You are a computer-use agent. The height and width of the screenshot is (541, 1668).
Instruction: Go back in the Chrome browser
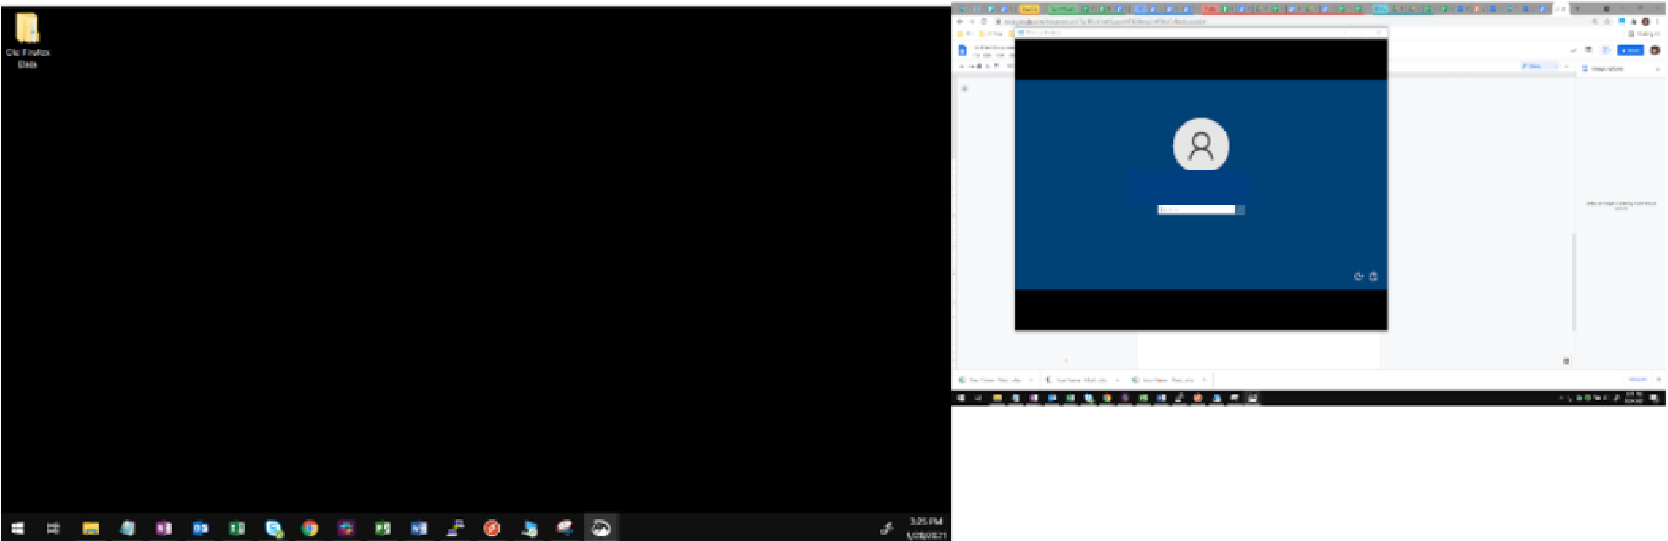pyautogui.click(x=960, y=21)
